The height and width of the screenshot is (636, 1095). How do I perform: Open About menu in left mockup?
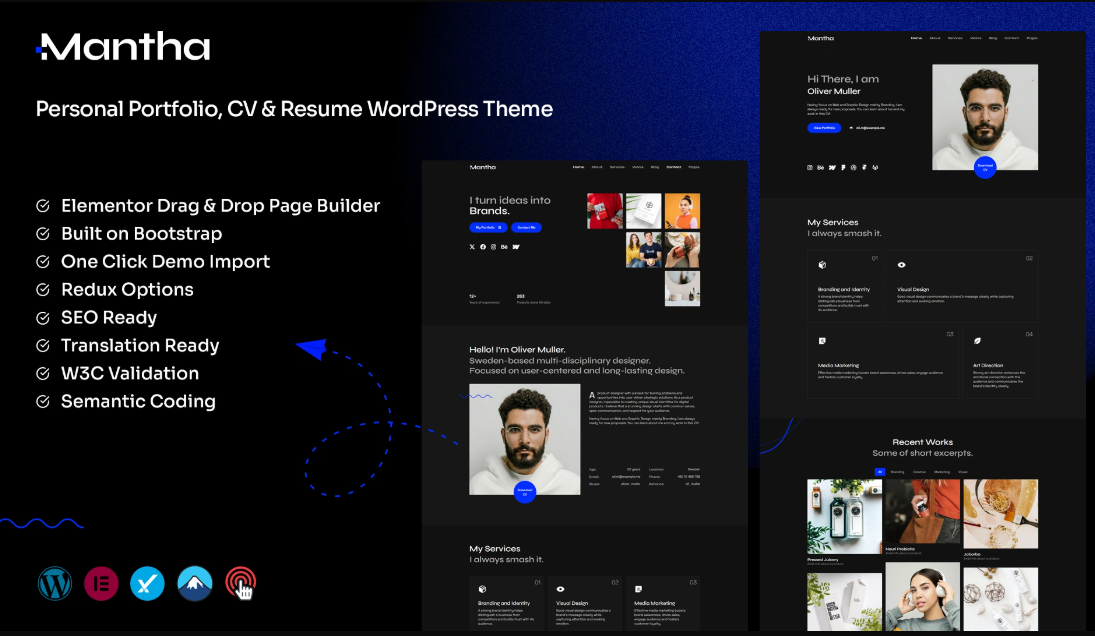(597, 167)
